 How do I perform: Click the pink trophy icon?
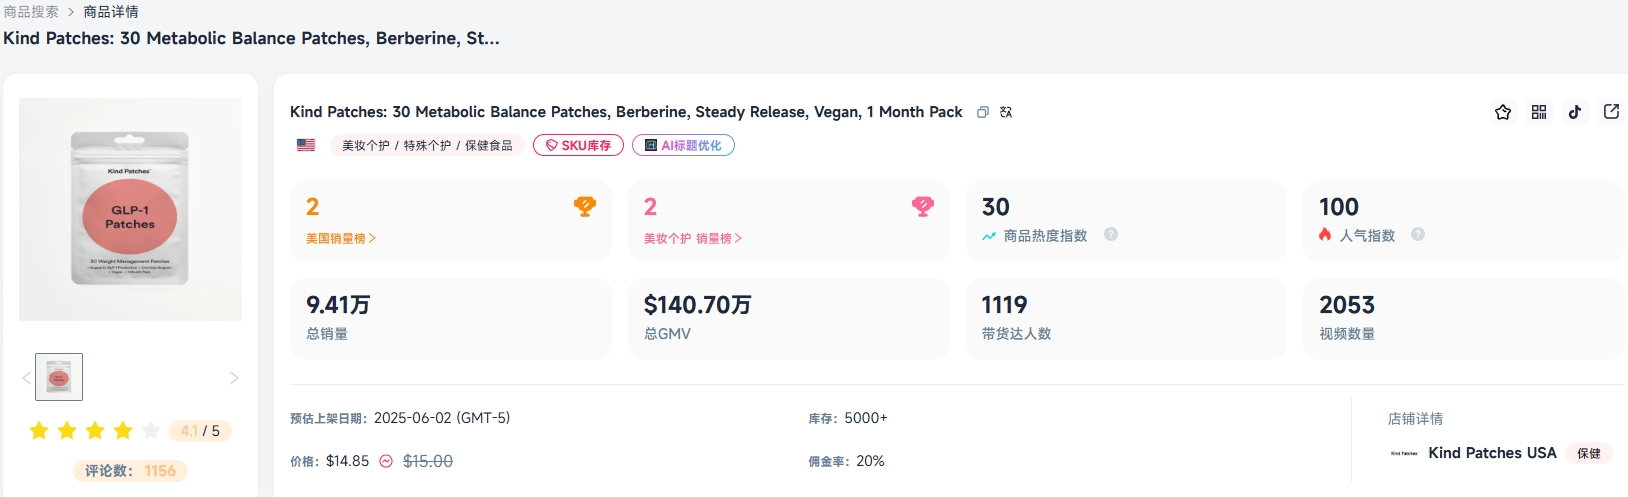point(923,206)
